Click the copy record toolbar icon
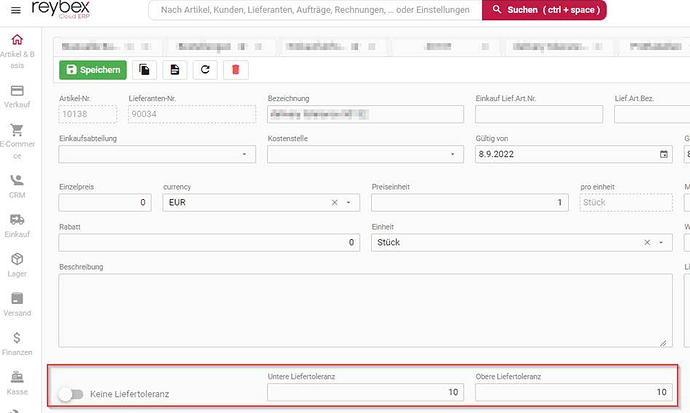 point(146,70)
